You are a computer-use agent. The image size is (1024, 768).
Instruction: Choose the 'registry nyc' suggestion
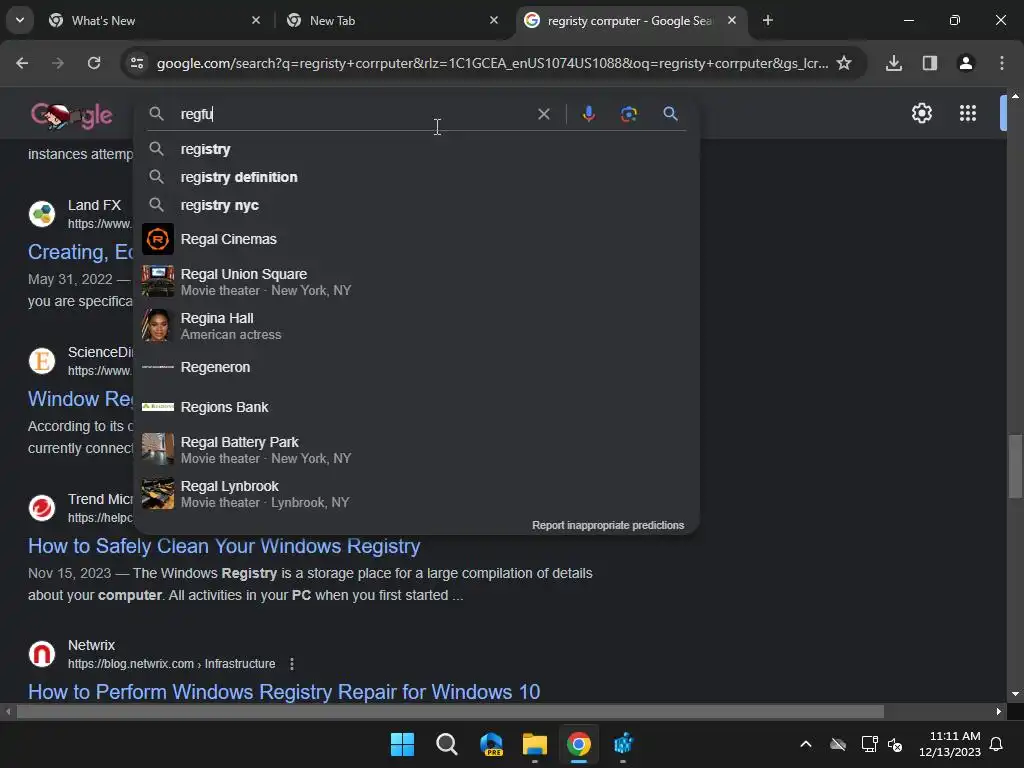tap(417, 205)
